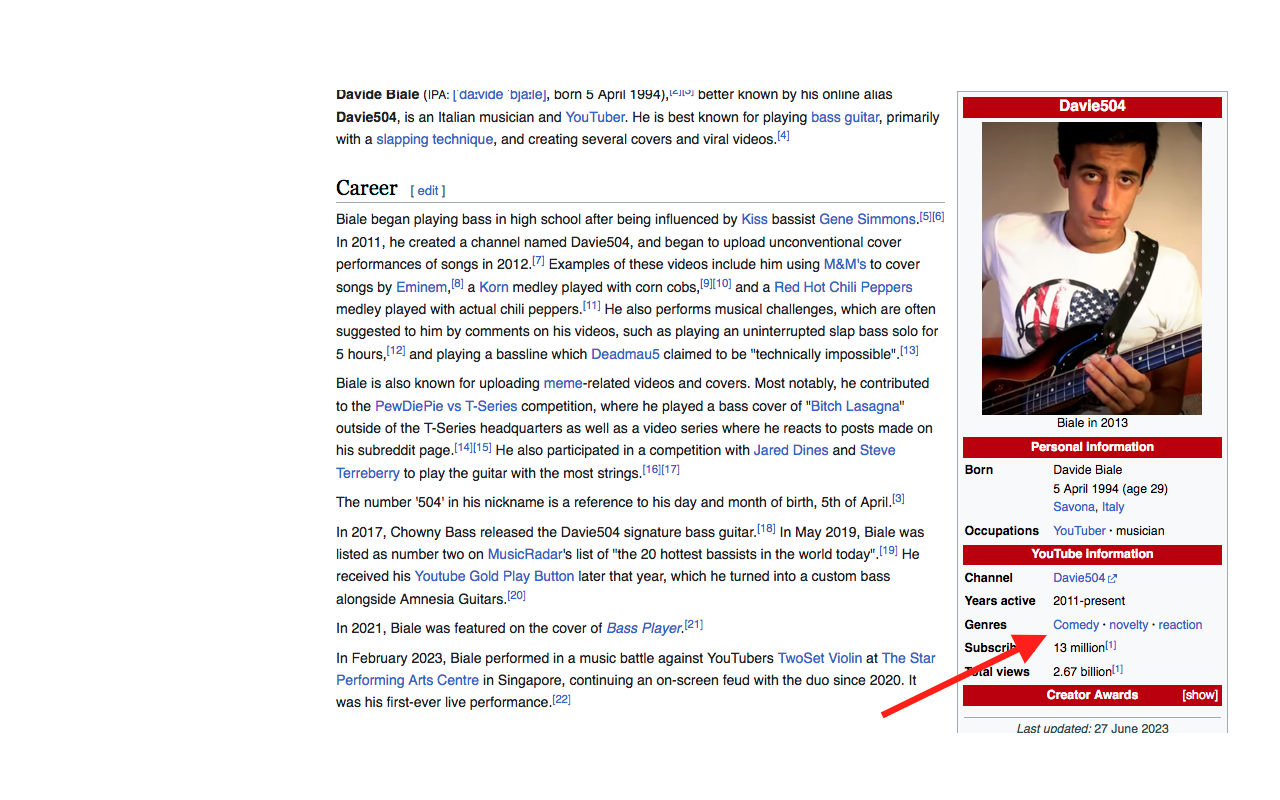Image resolution: width=1280 pixels, height=800 pixels.
Task: Visit the MusicRadar link
Action: 525,554
